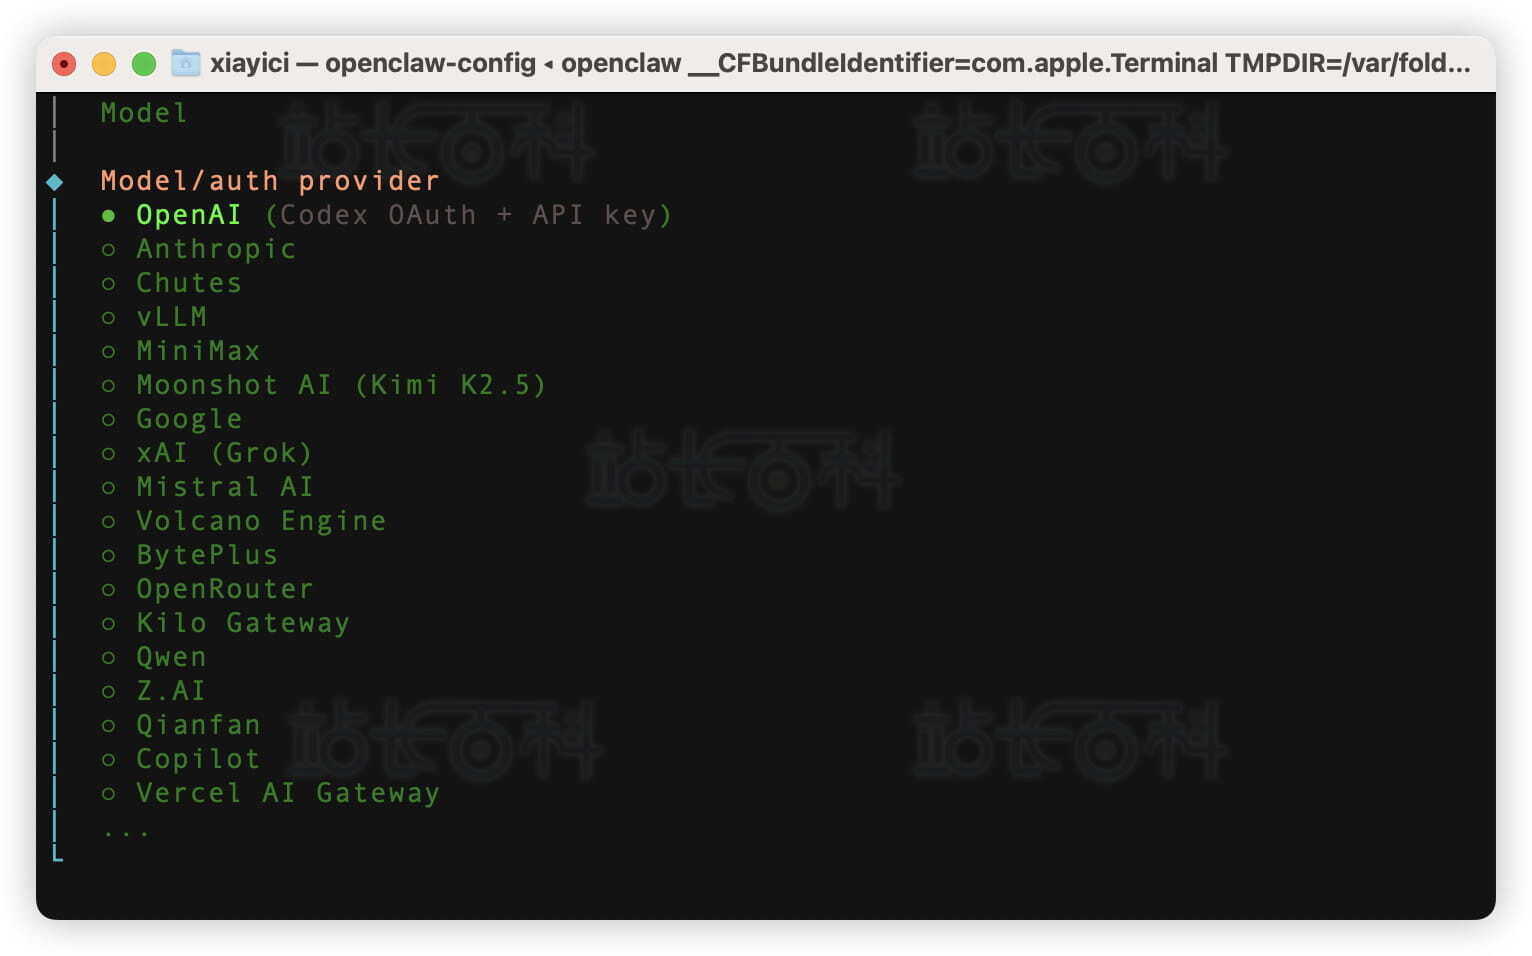Choose the Volcano Engine option
This screenshot has height=956, width=1532.
click(243, 521)
